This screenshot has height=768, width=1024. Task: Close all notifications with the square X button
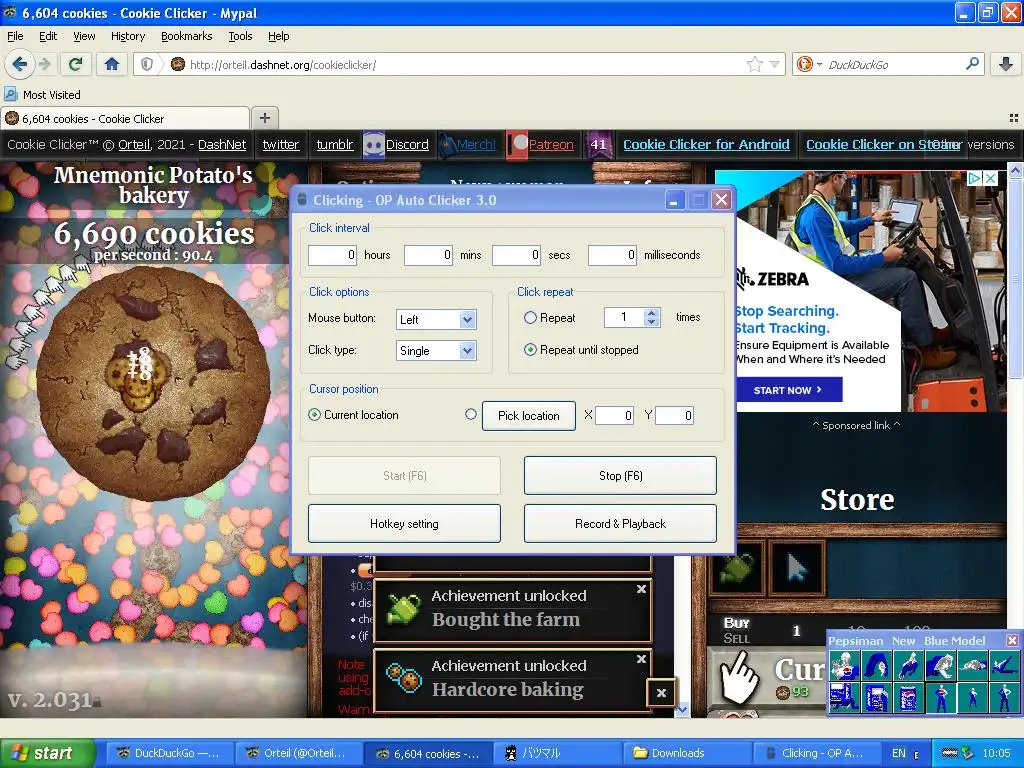(x=661, y=693)
